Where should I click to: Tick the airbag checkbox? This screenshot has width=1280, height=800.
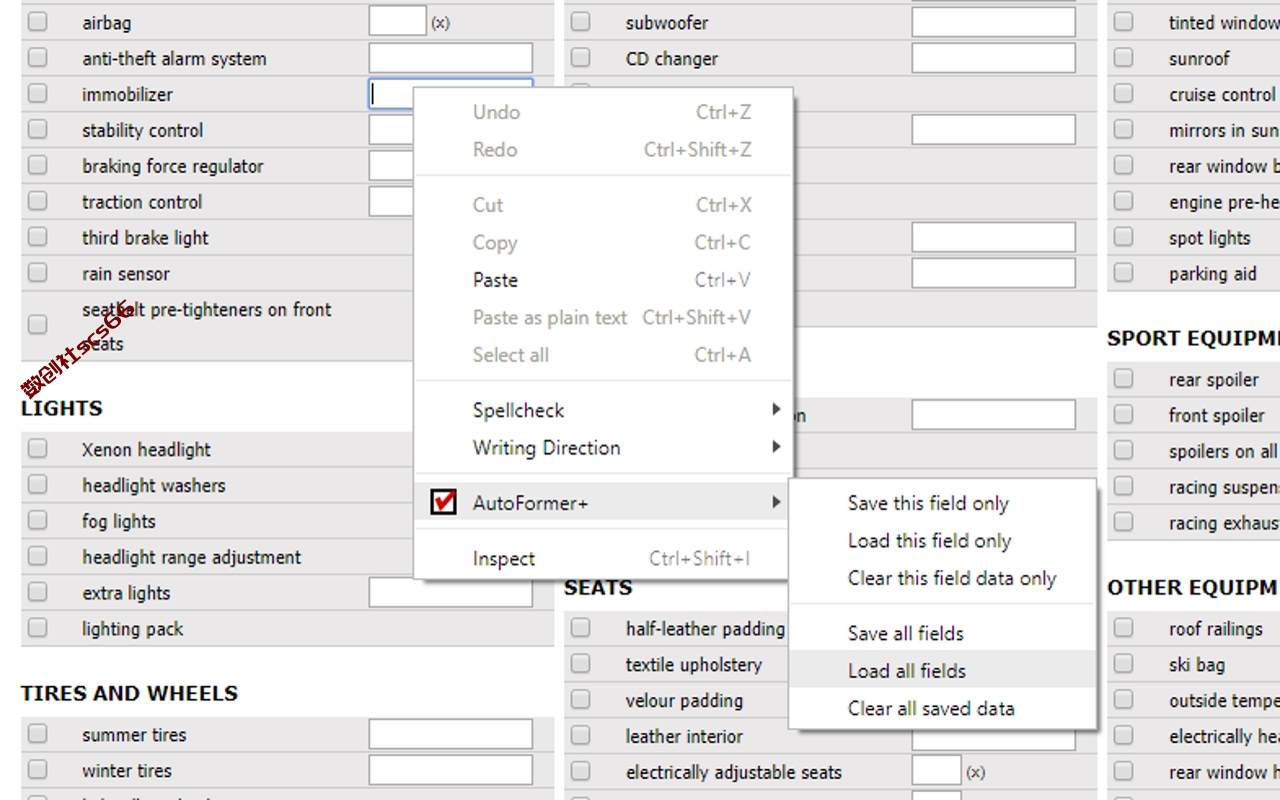[x=37, y=21]
